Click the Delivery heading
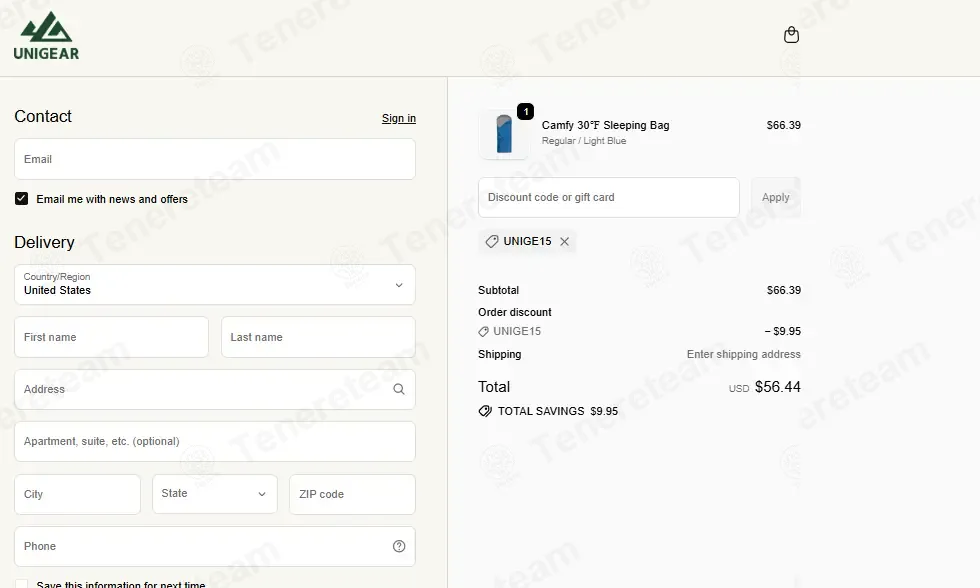 [44, 242]
